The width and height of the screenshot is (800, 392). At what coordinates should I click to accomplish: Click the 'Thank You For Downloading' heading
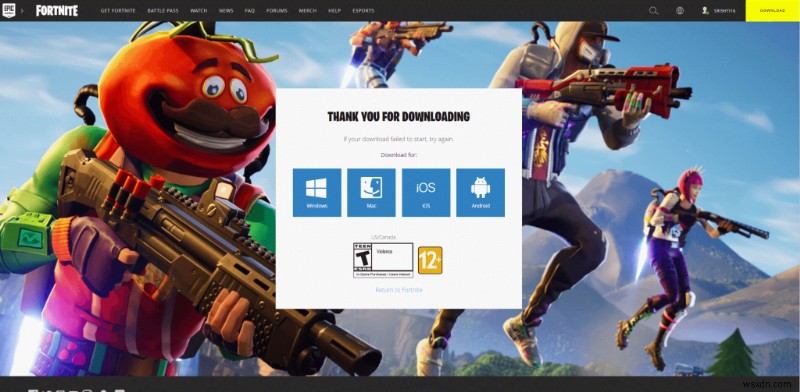pyautogui.click(x=398, y=117)
